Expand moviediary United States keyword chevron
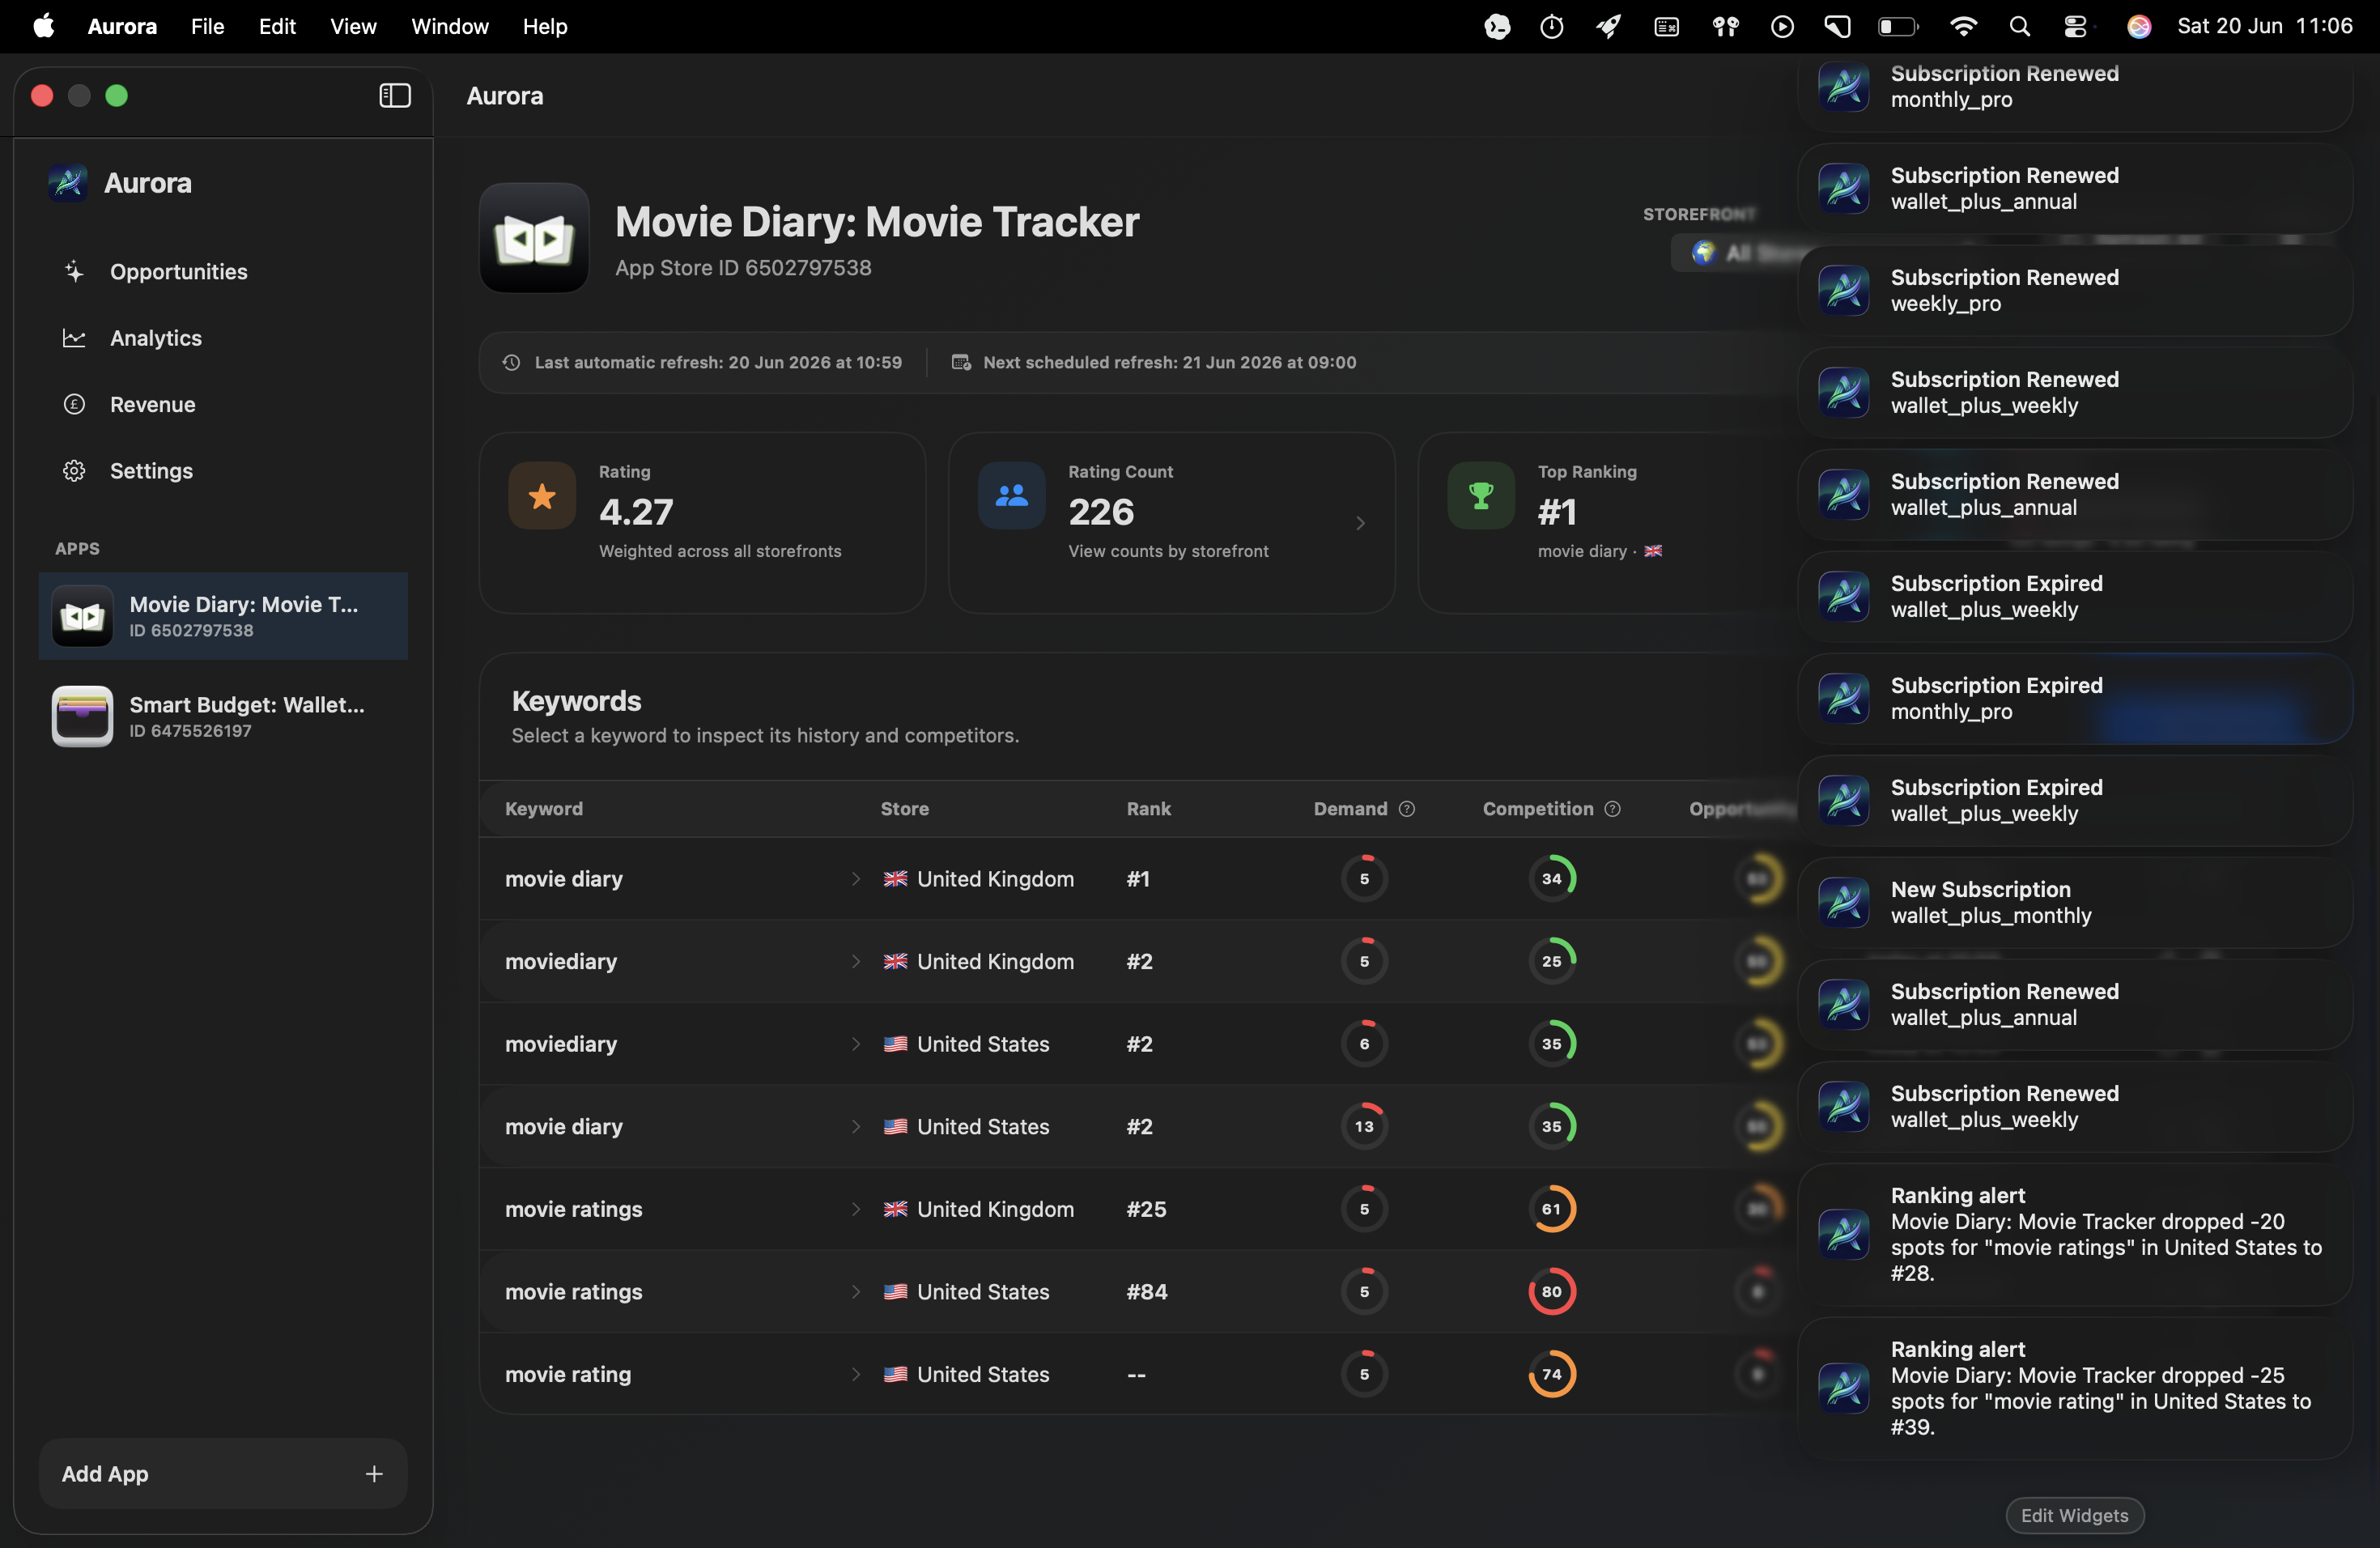The height and width of the screenshot is (1548, 2380). pos(856,1044)
